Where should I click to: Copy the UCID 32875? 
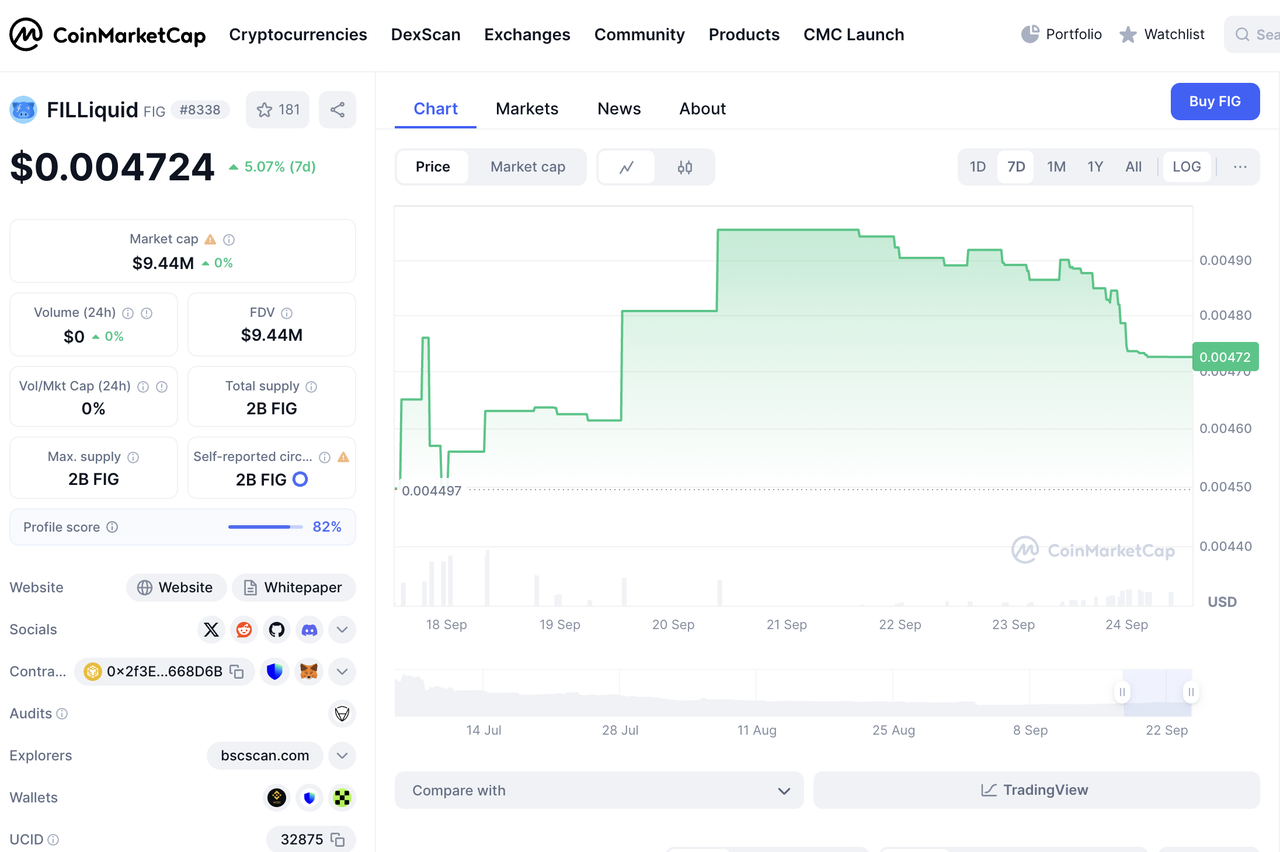point(338,840)
